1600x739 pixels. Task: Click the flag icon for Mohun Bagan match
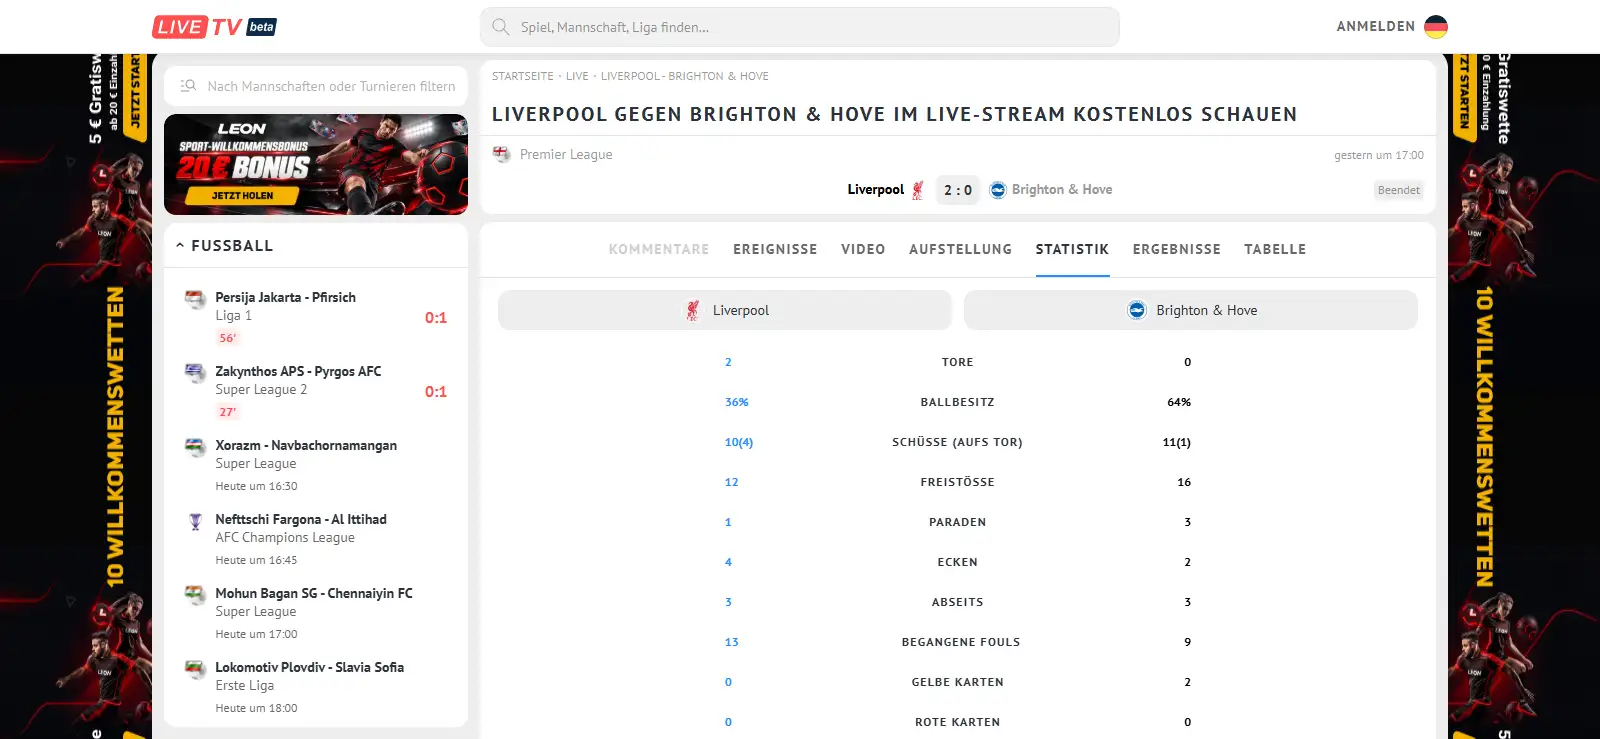[x=195, y=594]
